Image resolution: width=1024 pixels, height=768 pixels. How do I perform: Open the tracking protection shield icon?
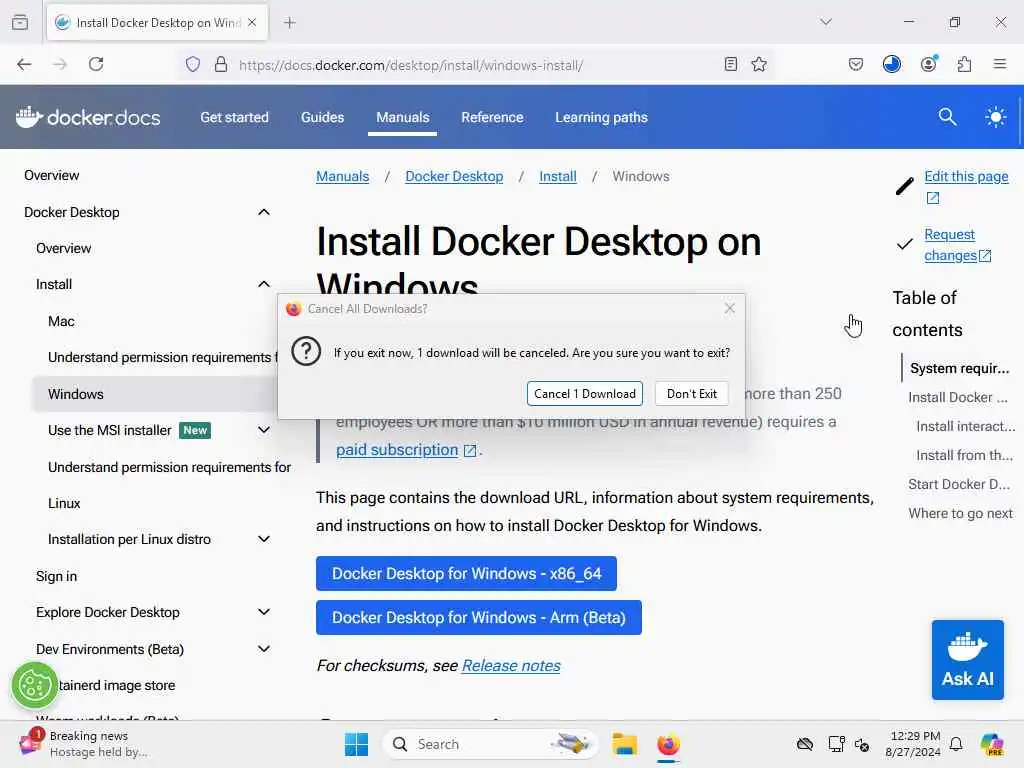coord(193,65)
